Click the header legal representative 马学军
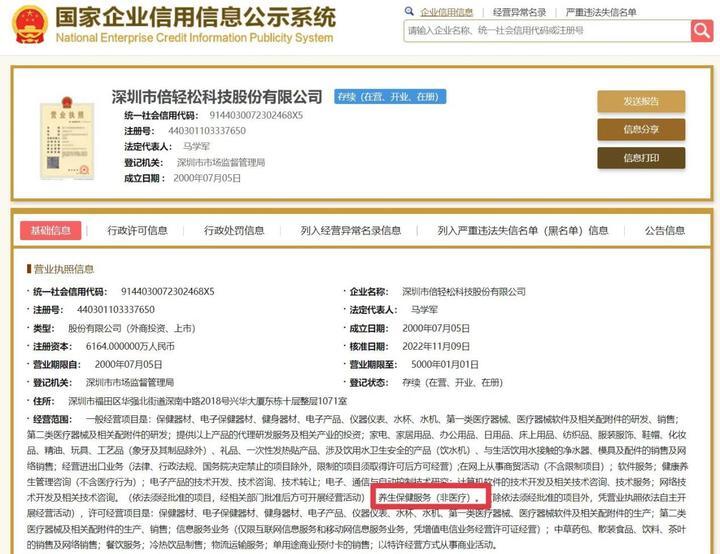Viewport: 720px width, 554px height. (196, 147)
